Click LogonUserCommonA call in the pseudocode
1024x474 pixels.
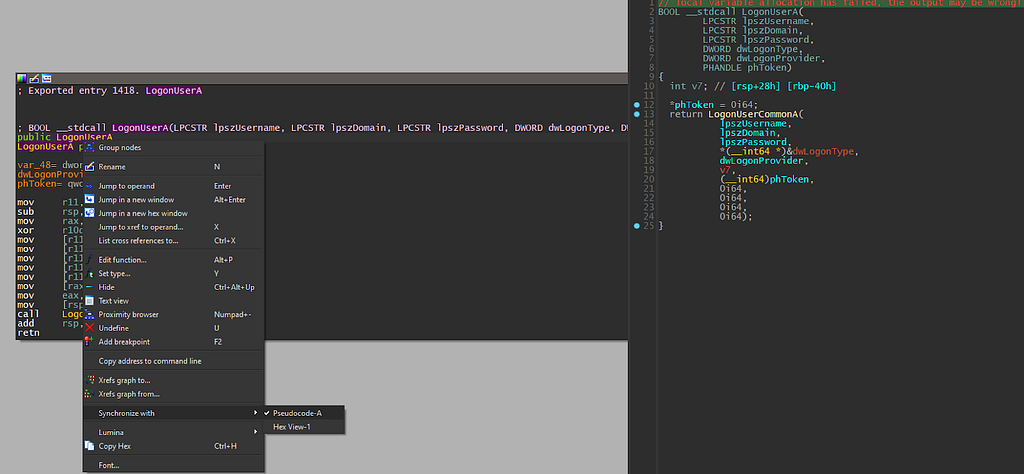754,114
